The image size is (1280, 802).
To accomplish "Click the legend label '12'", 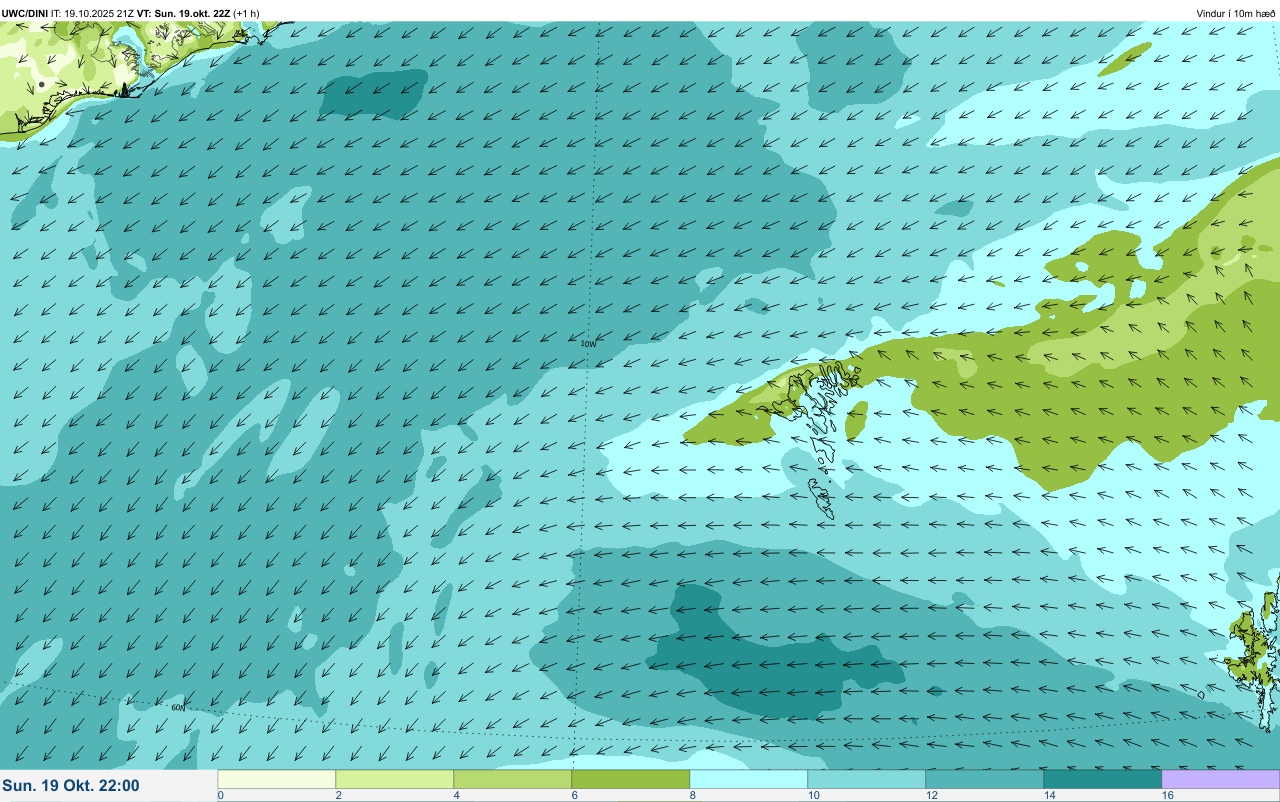I will click(930, 795).
